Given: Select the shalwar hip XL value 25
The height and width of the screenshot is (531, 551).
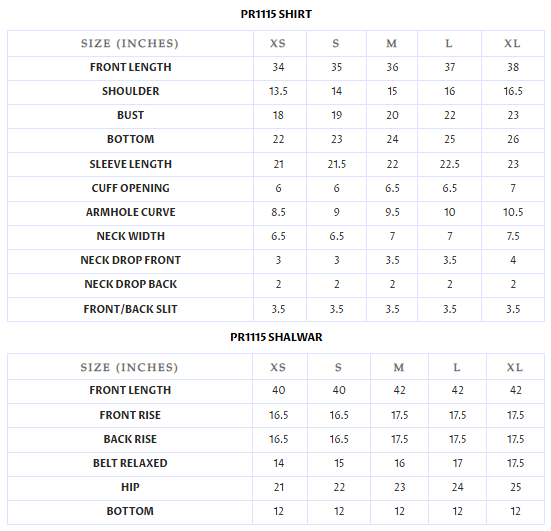Looking at the screenshot, I should coord(515,487).
